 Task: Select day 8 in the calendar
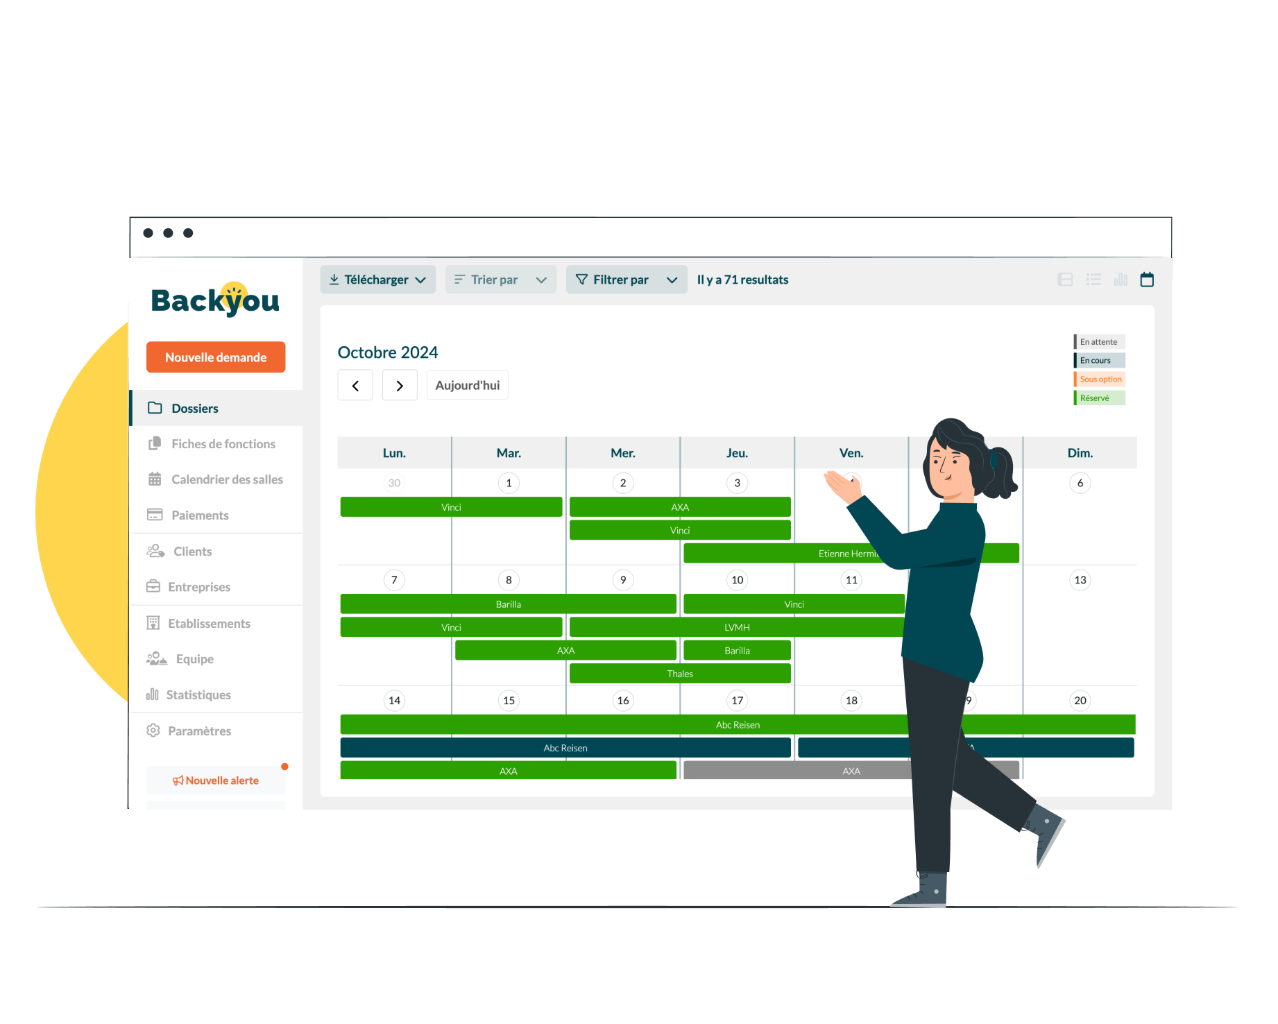click(x=509, y=580)
